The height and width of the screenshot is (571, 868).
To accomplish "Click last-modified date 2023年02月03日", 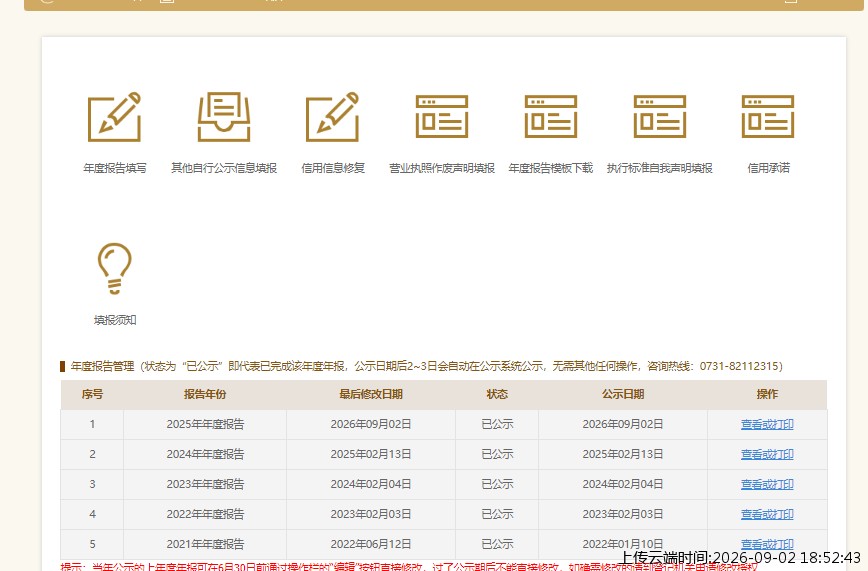I will click(371, 514).
